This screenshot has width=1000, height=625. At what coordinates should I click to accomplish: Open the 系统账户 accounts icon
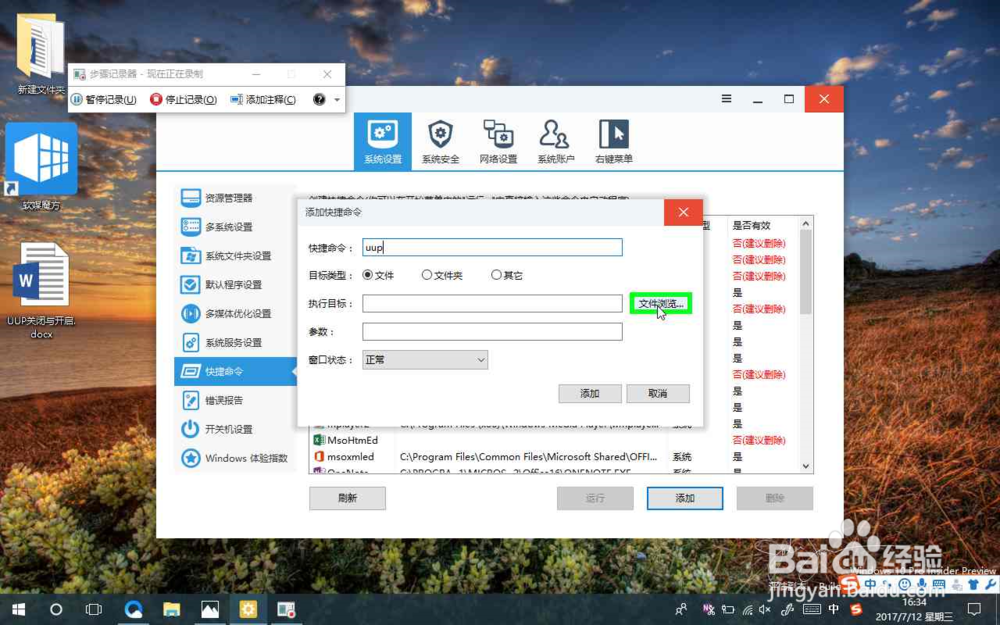pos(554,139)
